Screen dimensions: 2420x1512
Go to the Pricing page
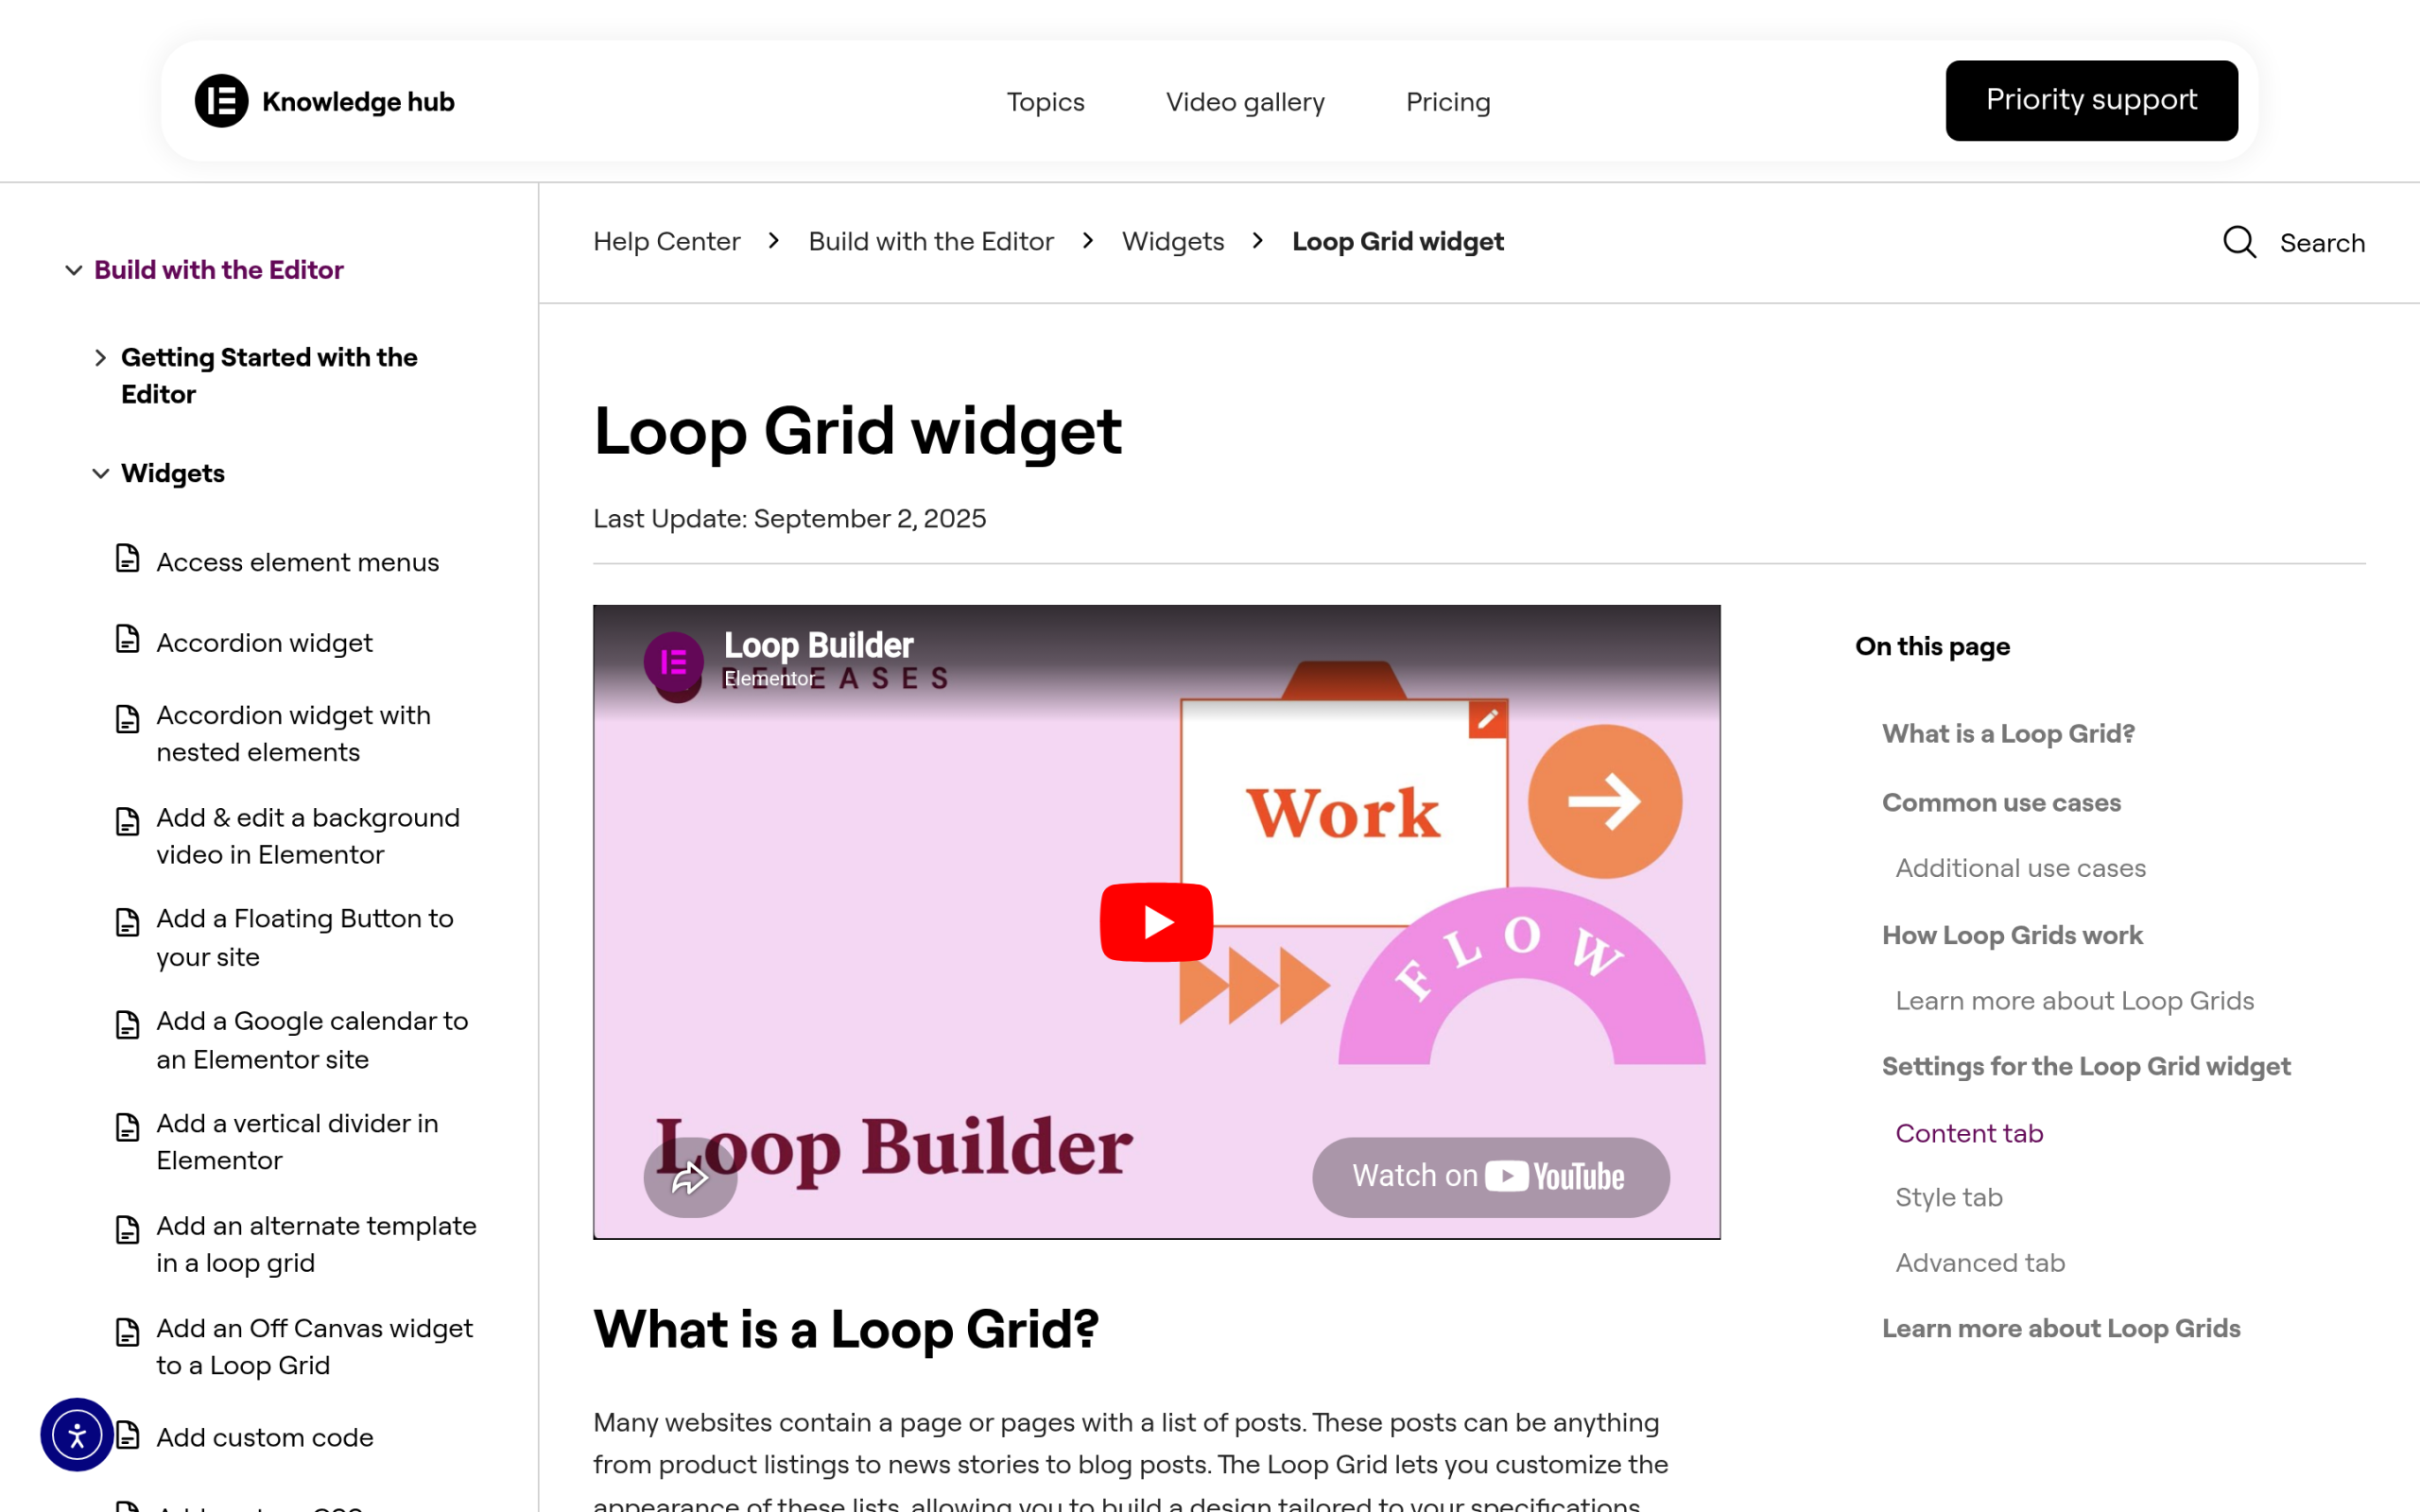coord(1448,102)
